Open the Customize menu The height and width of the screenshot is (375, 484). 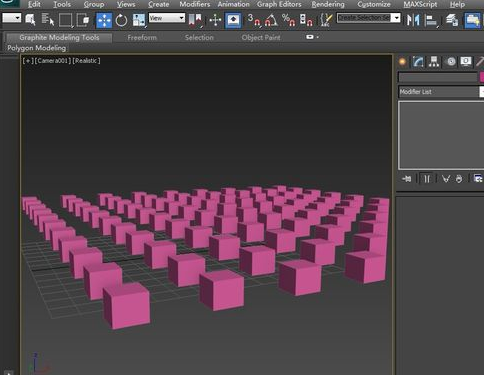click(374, 4)
